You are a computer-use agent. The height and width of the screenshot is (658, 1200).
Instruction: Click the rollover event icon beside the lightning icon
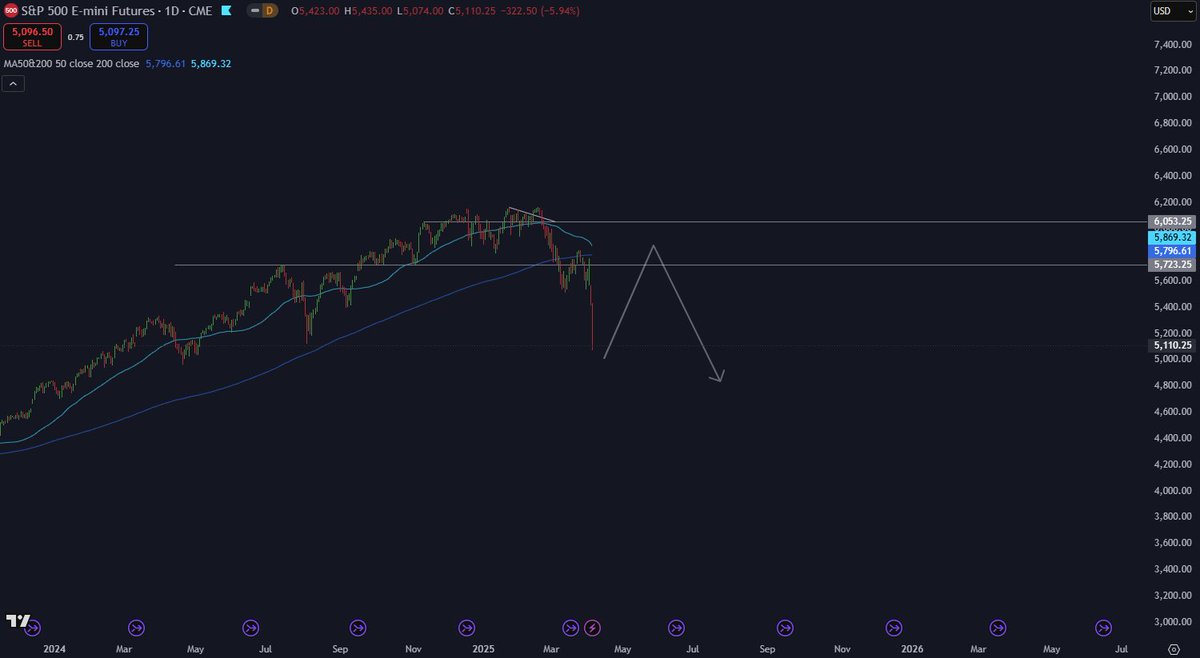point(571,628)
